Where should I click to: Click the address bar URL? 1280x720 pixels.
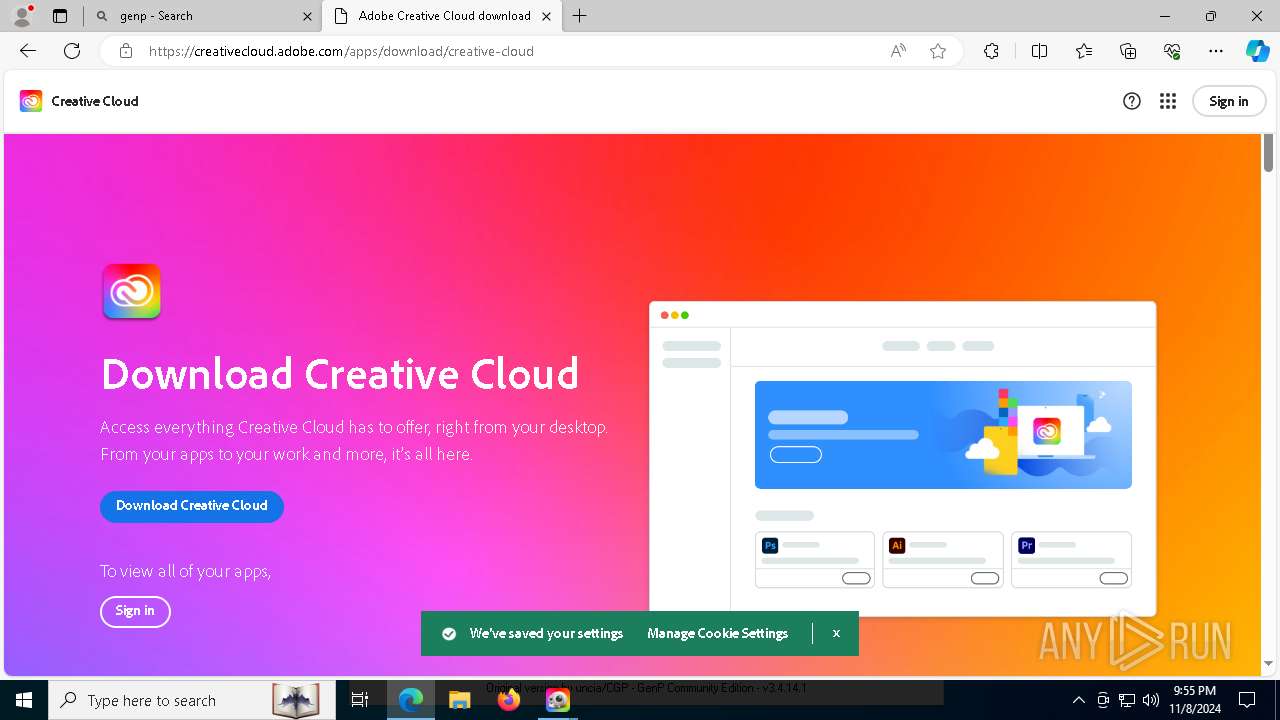click(341, 51)
